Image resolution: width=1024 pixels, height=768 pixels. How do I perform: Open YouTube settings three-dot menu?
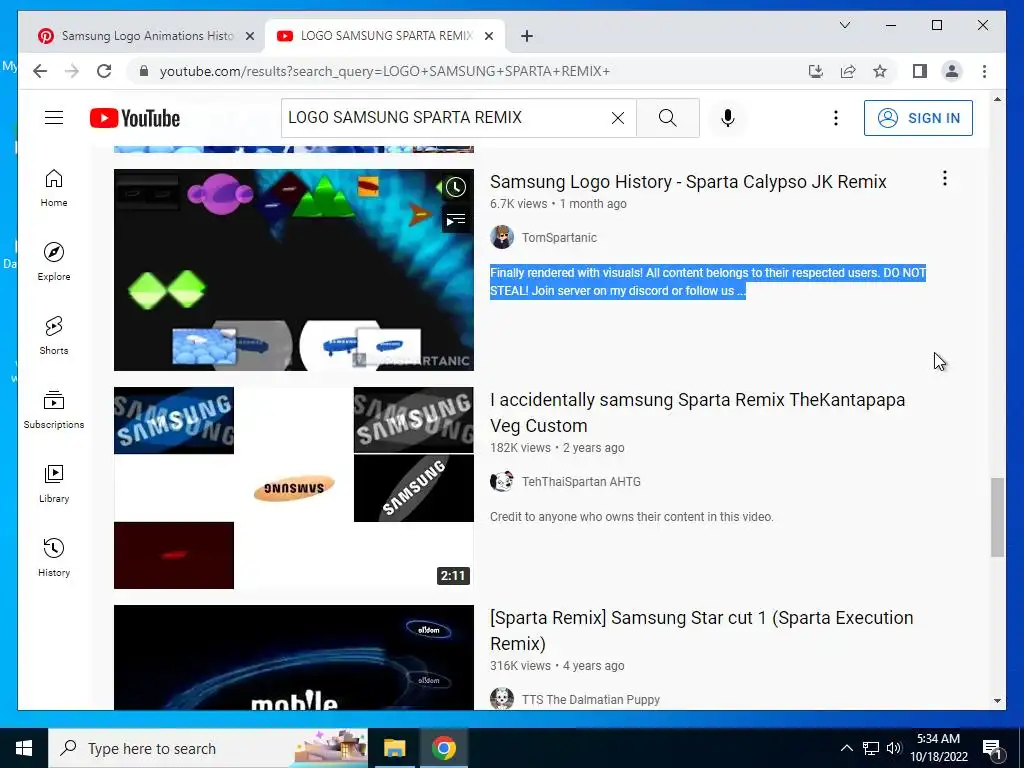[x=835, y=118]
